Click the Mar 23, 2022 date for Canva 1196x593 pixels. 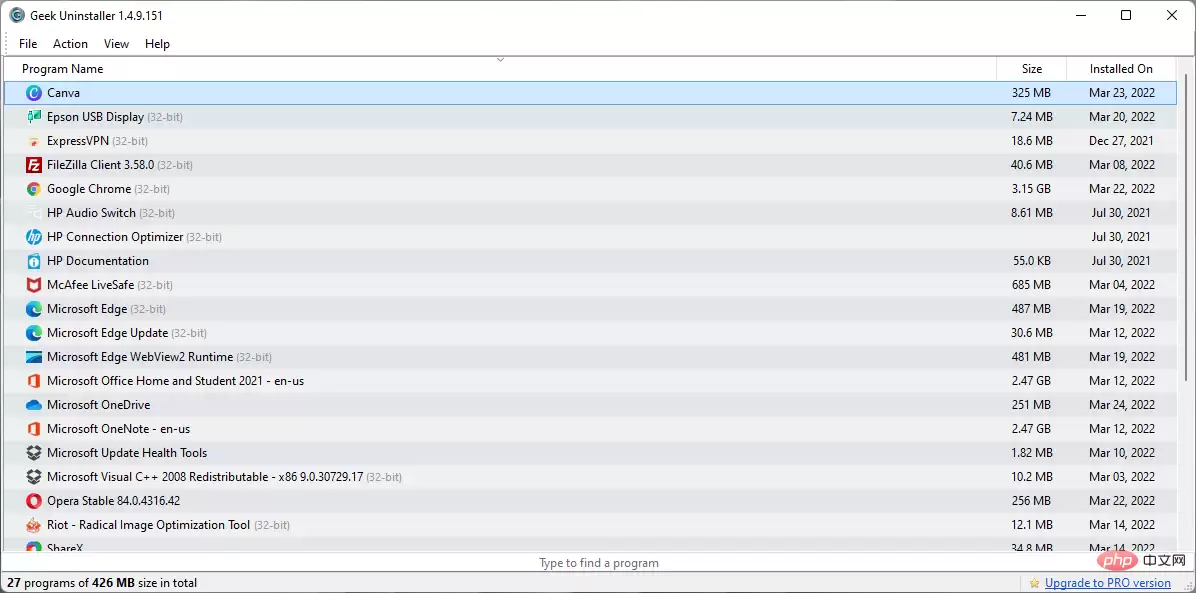(1121, 93)
